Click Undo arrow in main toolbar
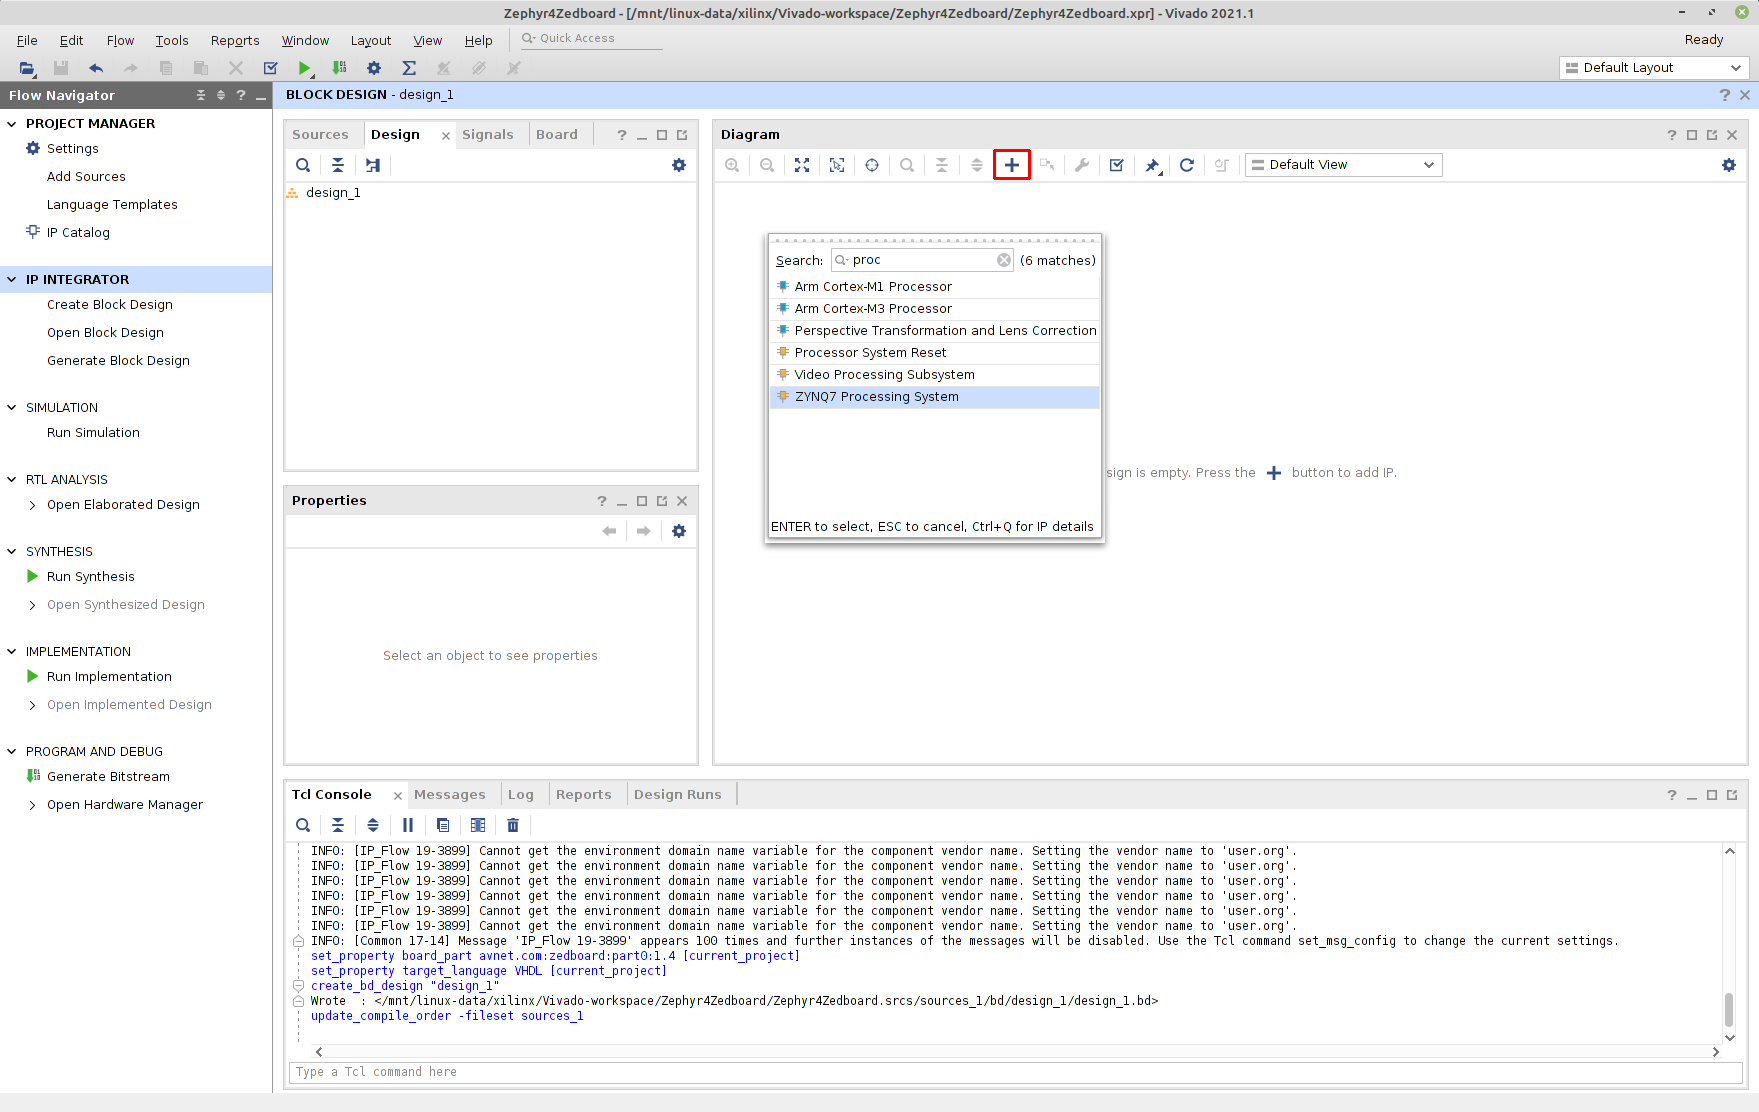 point(96,68)
